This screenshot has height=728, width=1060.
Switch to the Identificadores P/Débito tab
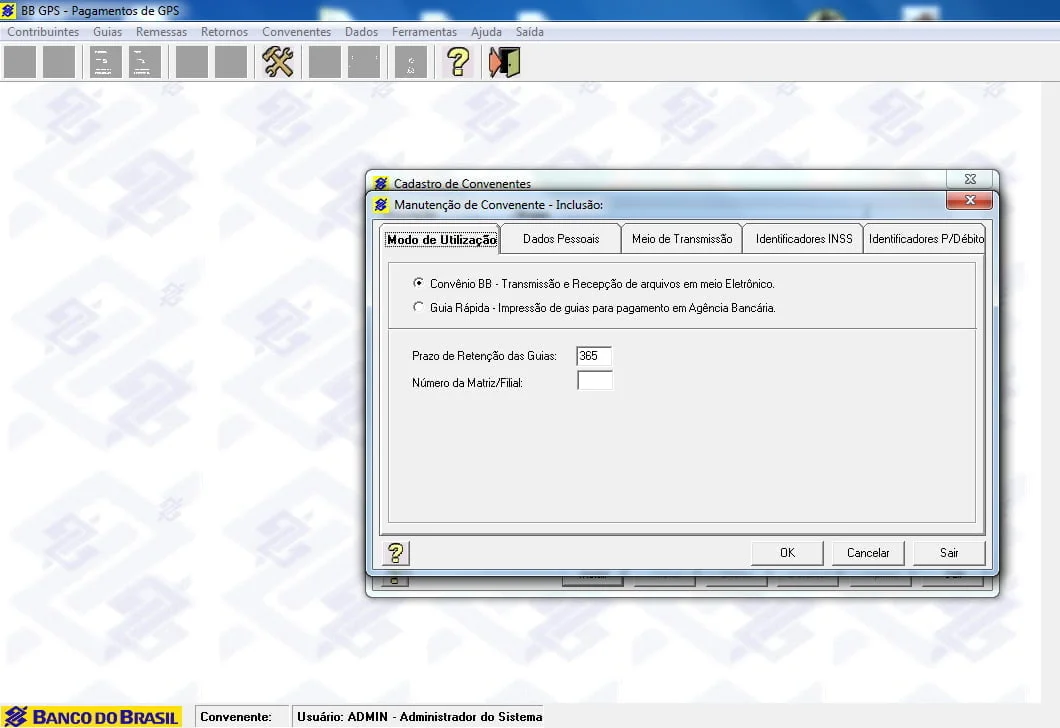[924, 239]
